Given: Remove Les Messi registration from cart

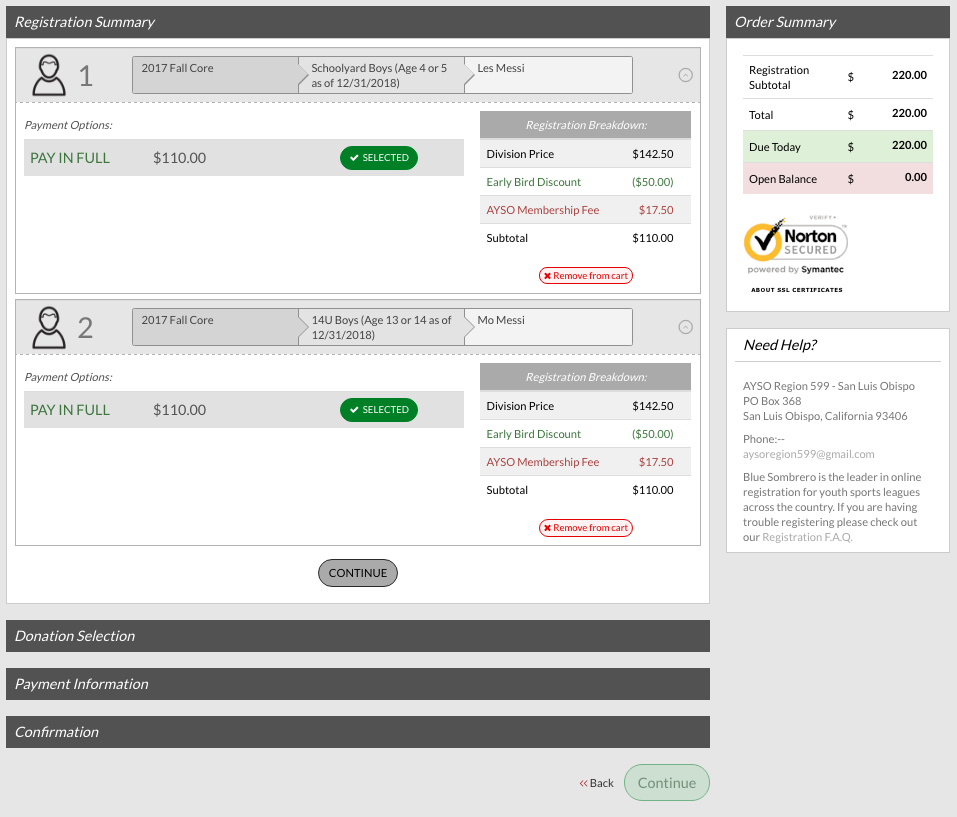Looking at the screenshot, I should pos(586,276).
